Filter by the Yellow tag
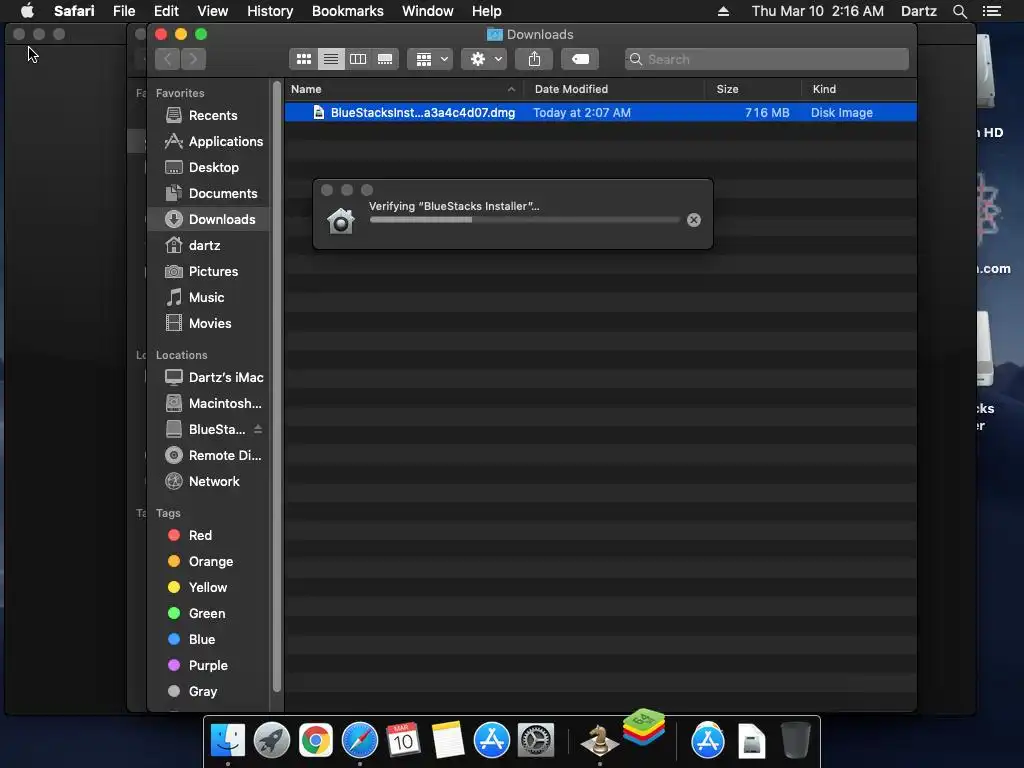The width and height of the screenshot is (1024, 768). click(209, 588)
